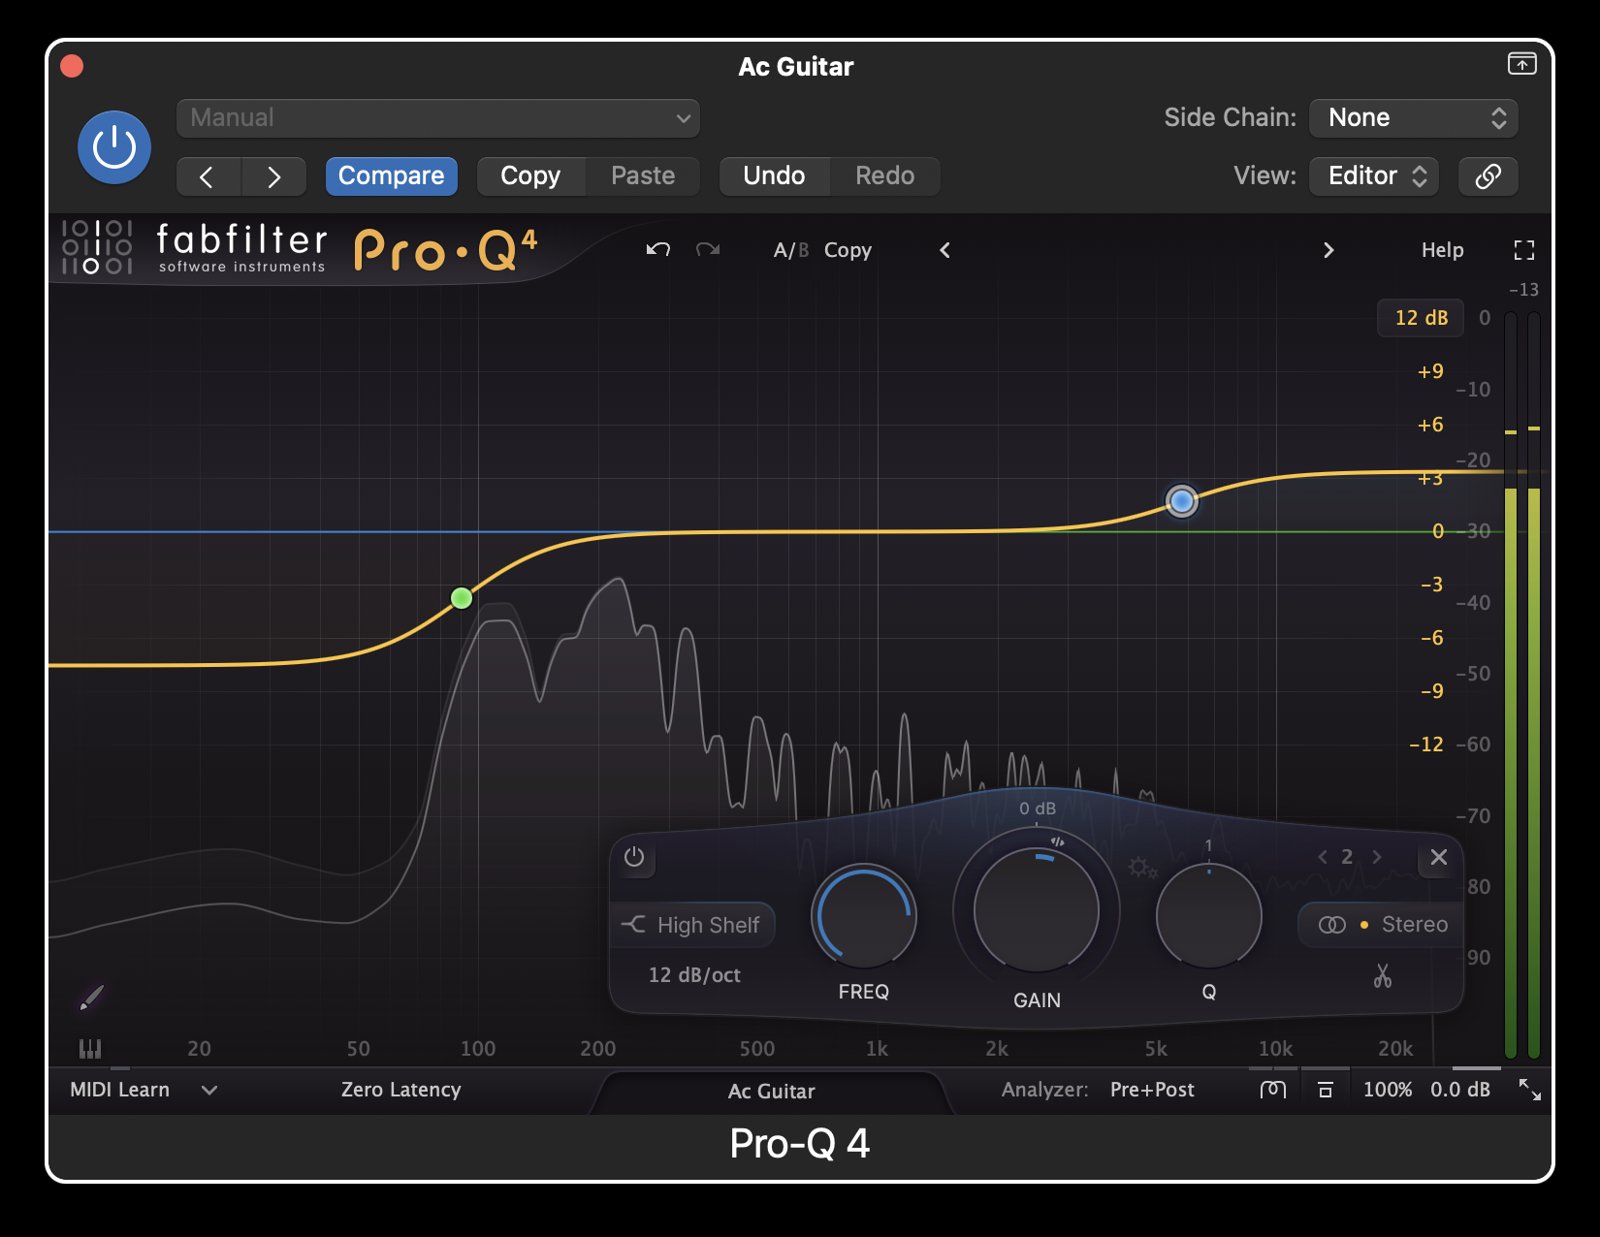Click the Redo button in header
This screenshot has height=1237, width=1600.
click(x=885, y=176)
